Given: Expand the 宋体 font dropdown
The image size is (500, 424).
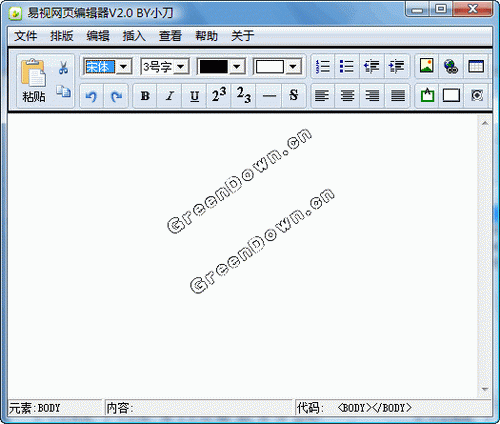Looking at the screenshot, I should pos(123,67).
